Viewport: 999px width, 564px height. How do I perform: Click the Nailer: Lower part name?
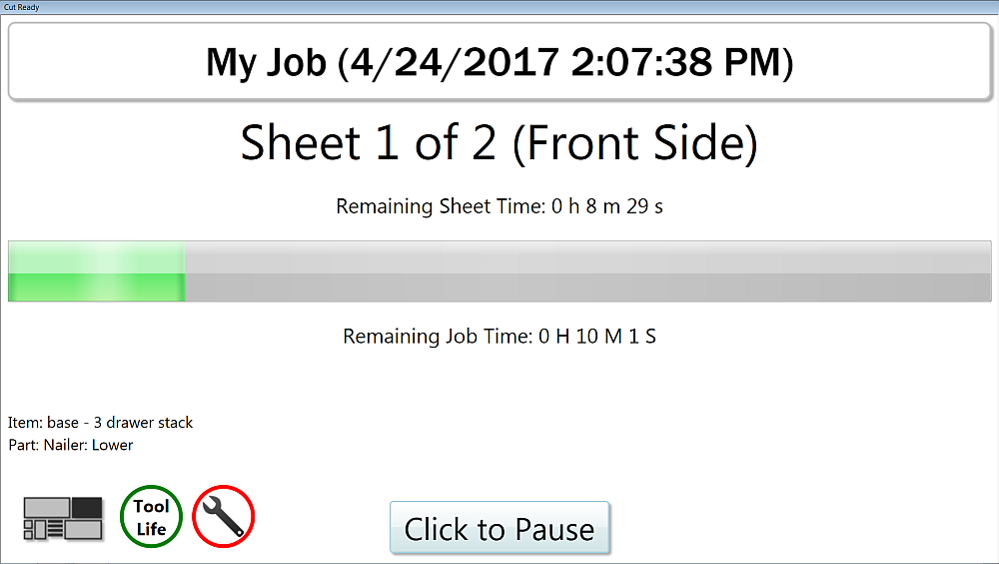(x=88, y=445)
